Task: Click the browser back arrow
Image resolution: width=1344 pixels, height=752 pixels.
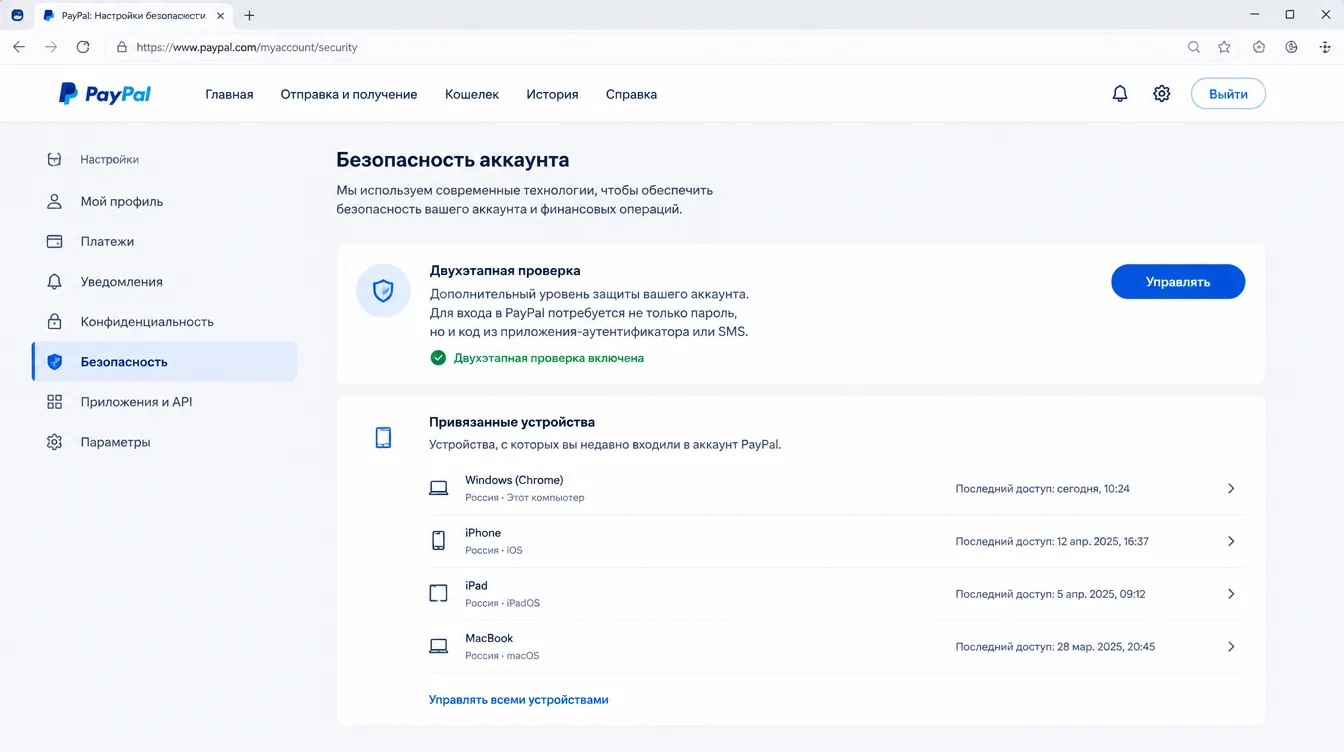Action: coord(19,47)
